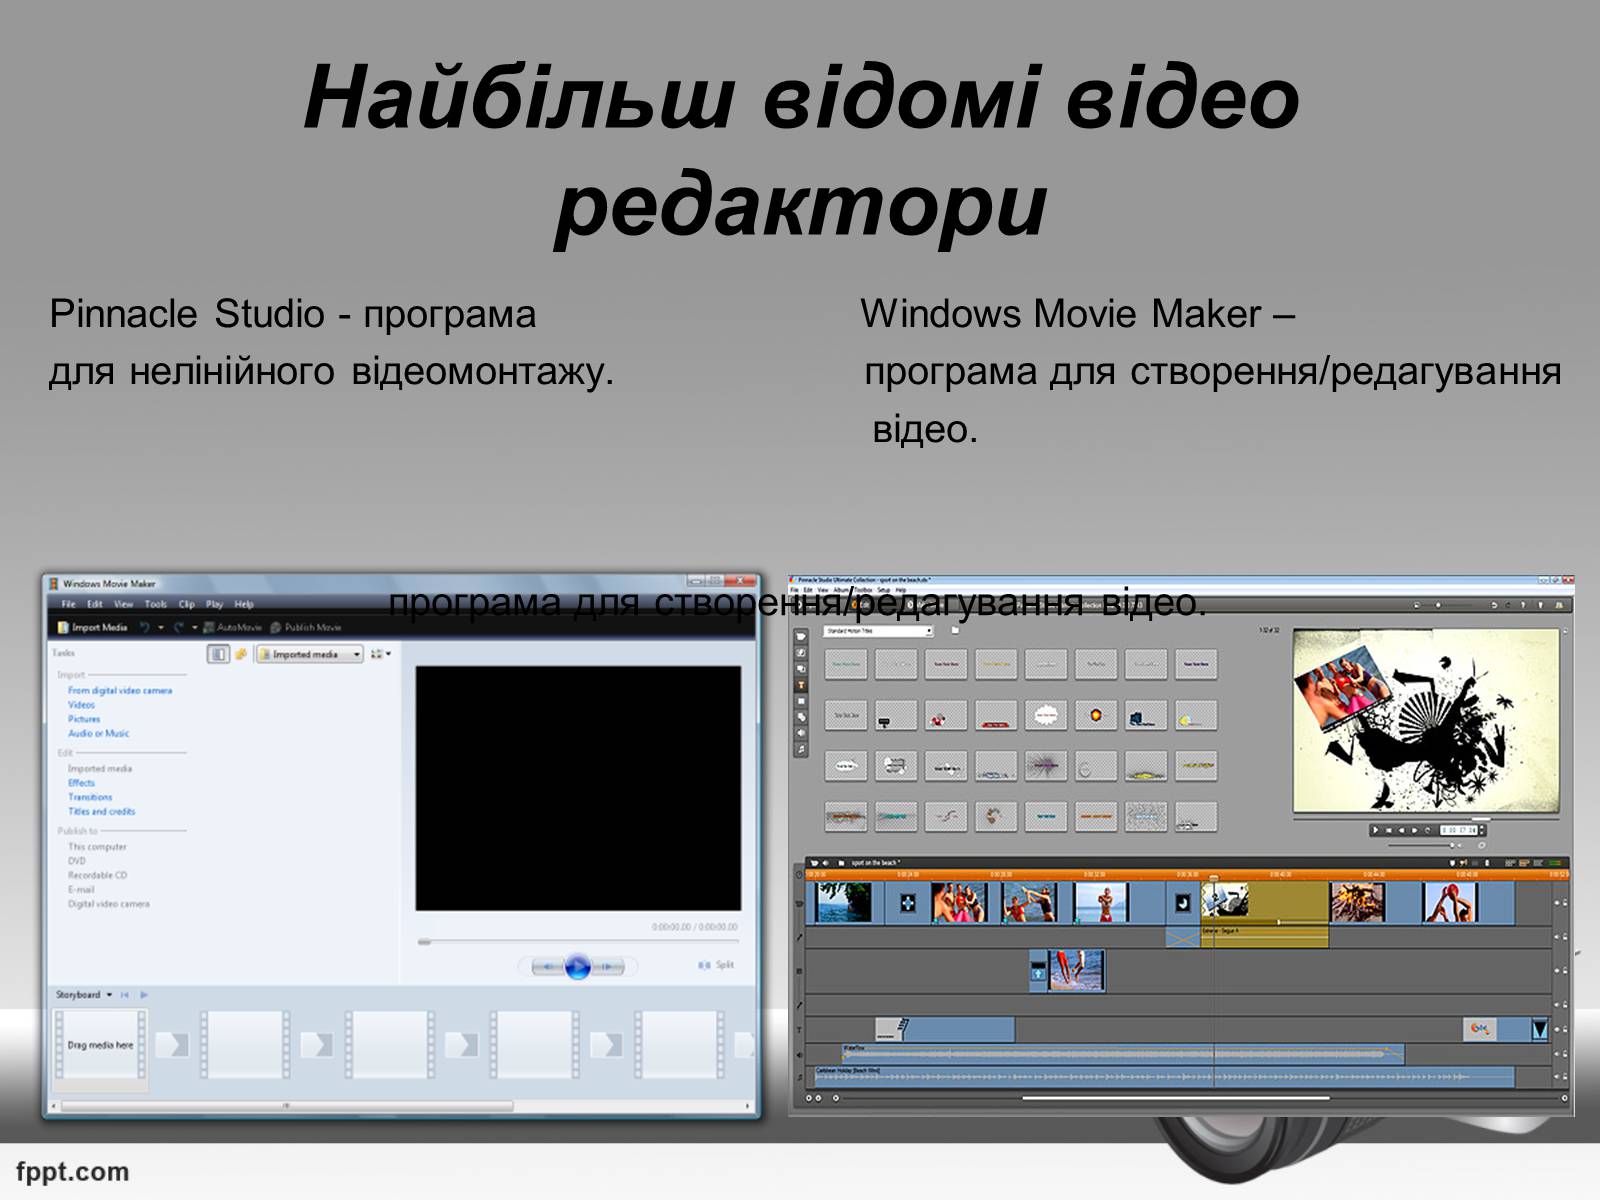Select the Transitions tab icon in Pinnacle album
The width and height of the screenshot is (1600, 1200).
coord(800,653)
